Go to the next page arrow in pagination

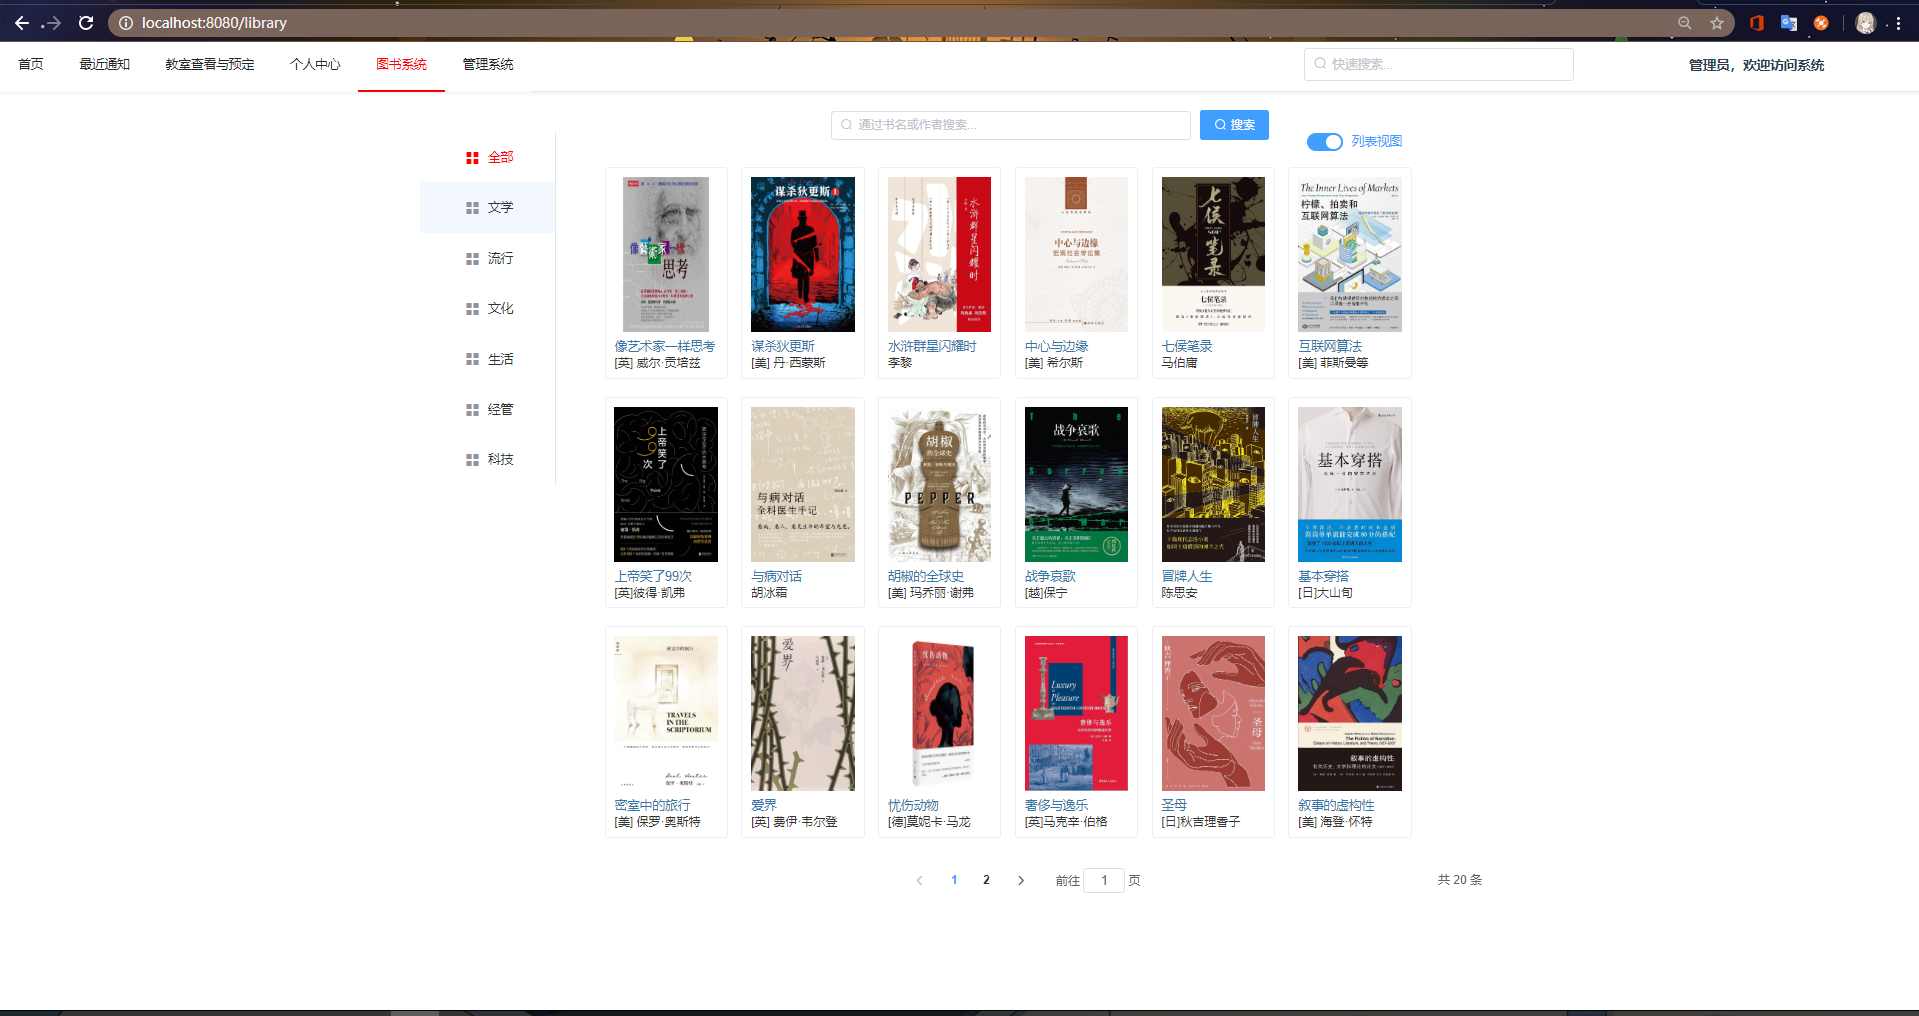point(1020,881)
